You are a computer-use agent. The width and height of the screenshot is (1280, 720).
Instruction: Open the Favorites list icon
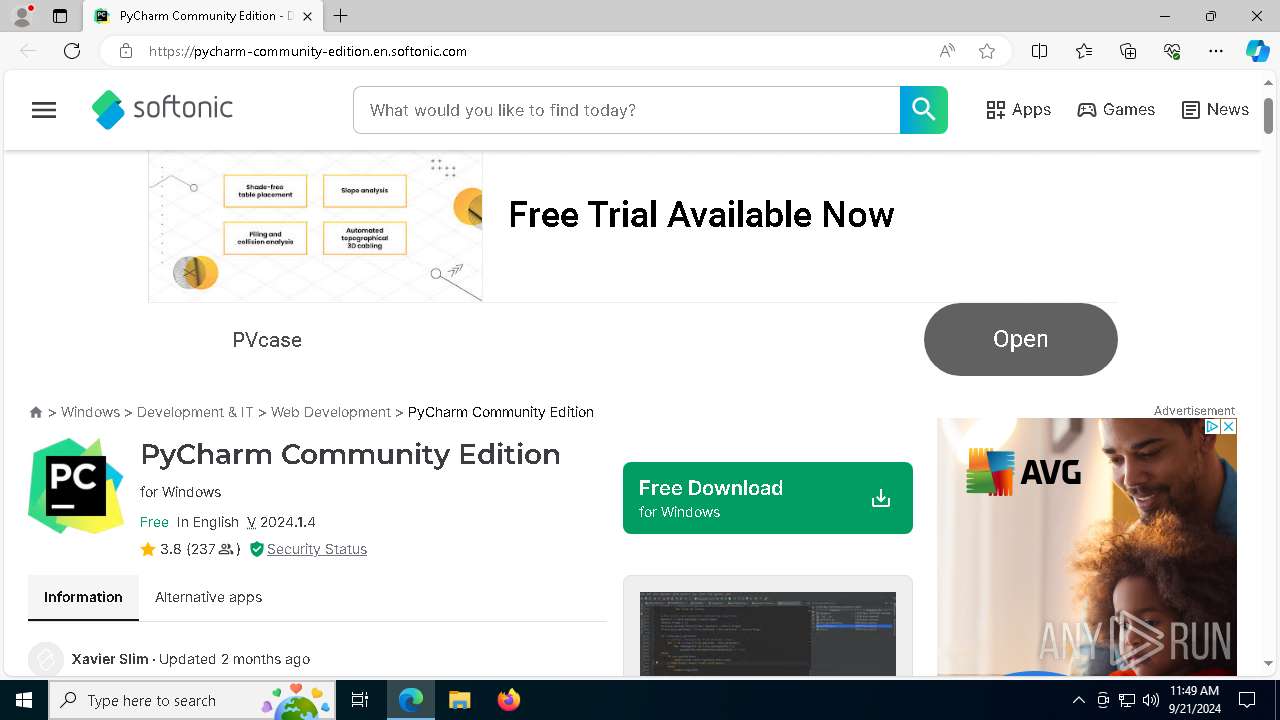pos(1084,51)
